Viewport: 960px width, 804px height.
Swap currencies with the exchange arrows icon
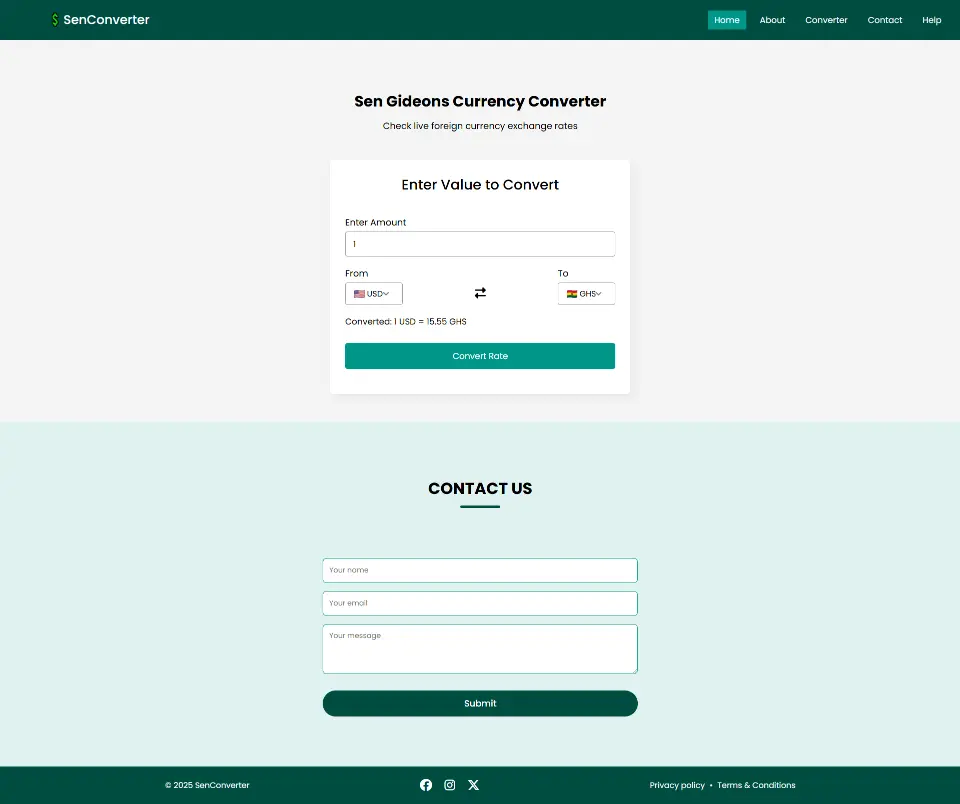pyautogui.click(x=480, y=293)
